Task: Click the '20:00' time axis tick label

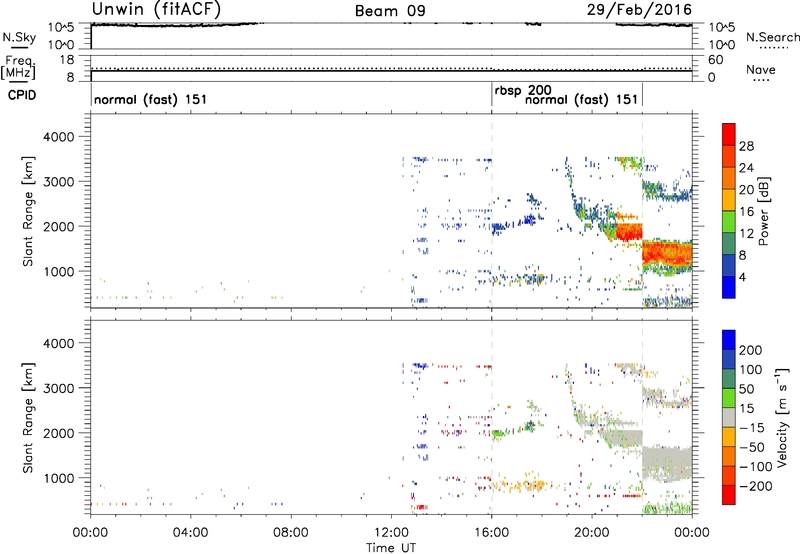Action: point(591,533)
